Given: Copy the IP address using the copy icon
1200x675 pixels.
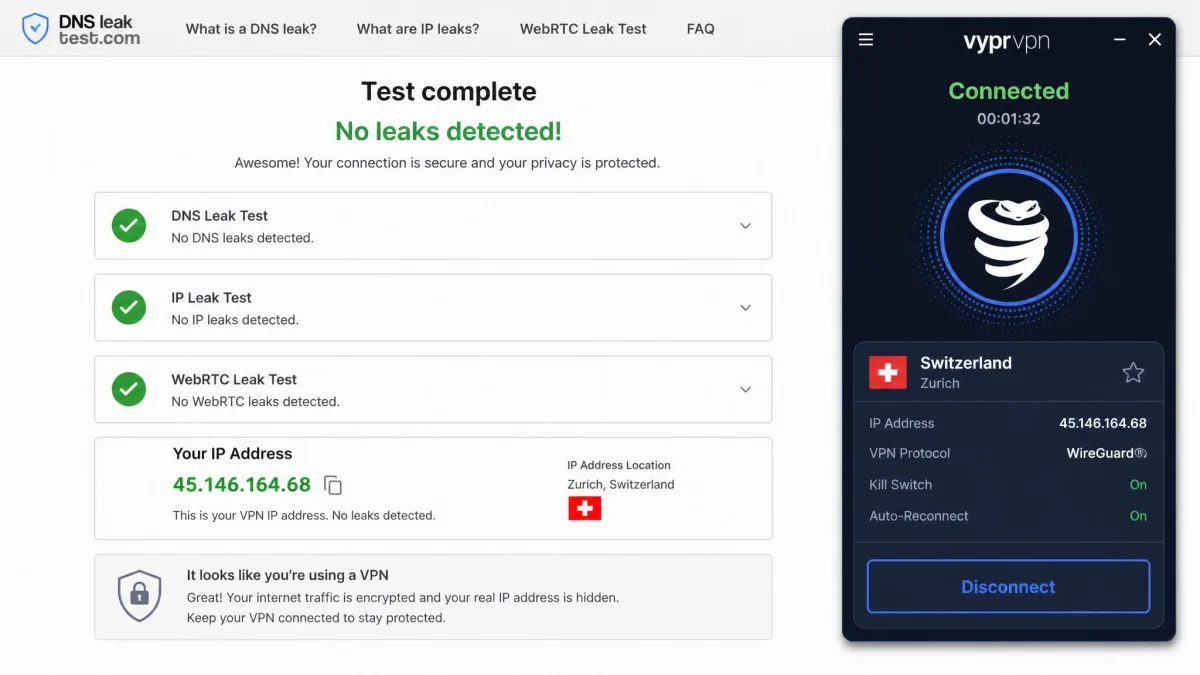Looking at the screenshot, I should tap(333, 486).
